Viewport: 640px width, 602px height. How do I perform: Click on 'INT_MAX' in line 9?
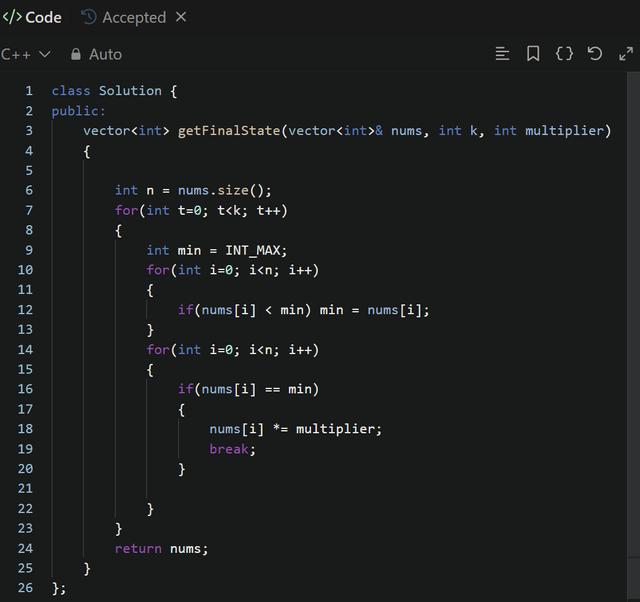pos(254,250)
